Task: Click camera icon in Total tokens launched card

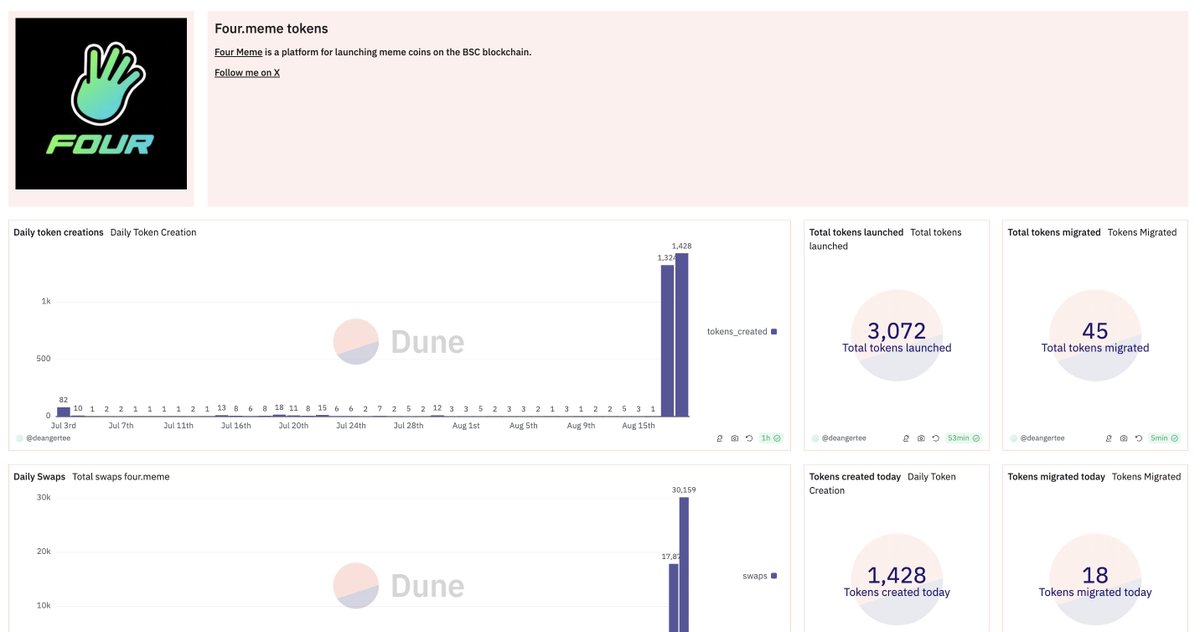Action: pyautogui.click(x=920, y=438)
